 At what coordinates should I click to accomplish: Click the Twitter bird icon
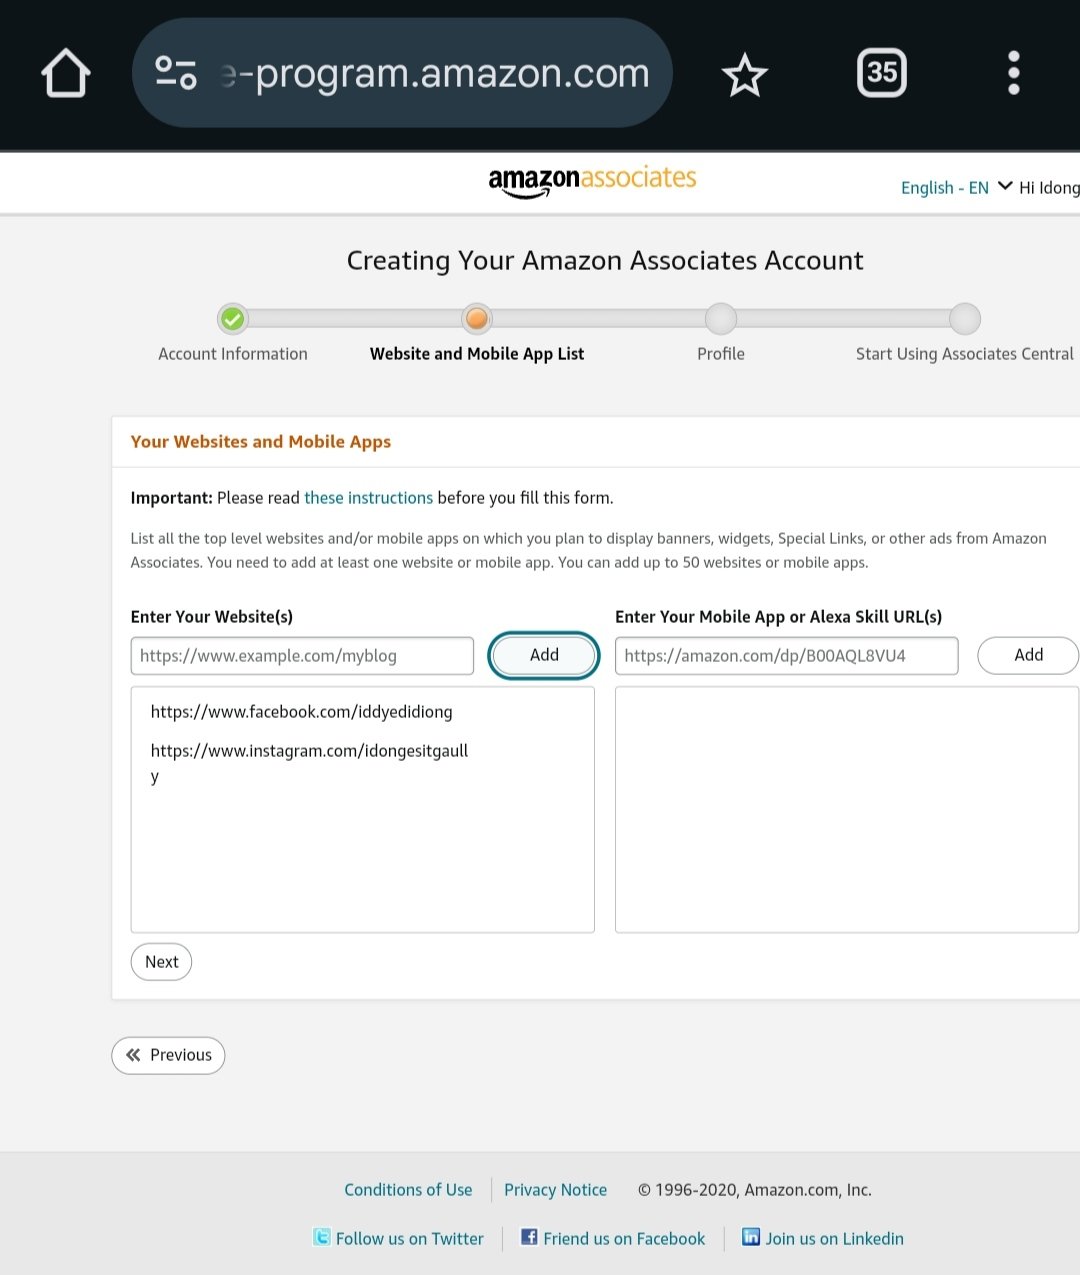coord(322,1237)
